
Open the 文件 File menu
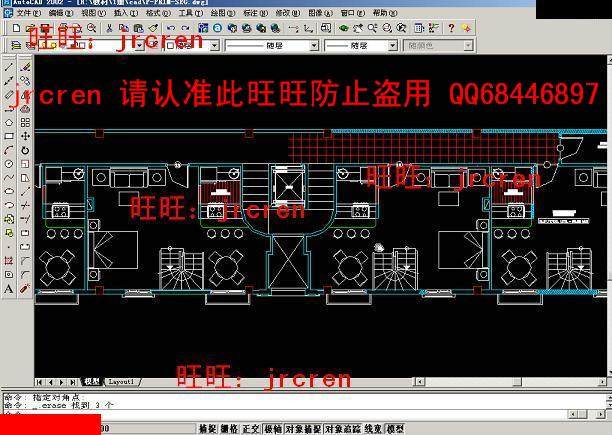tap(28, 13)
